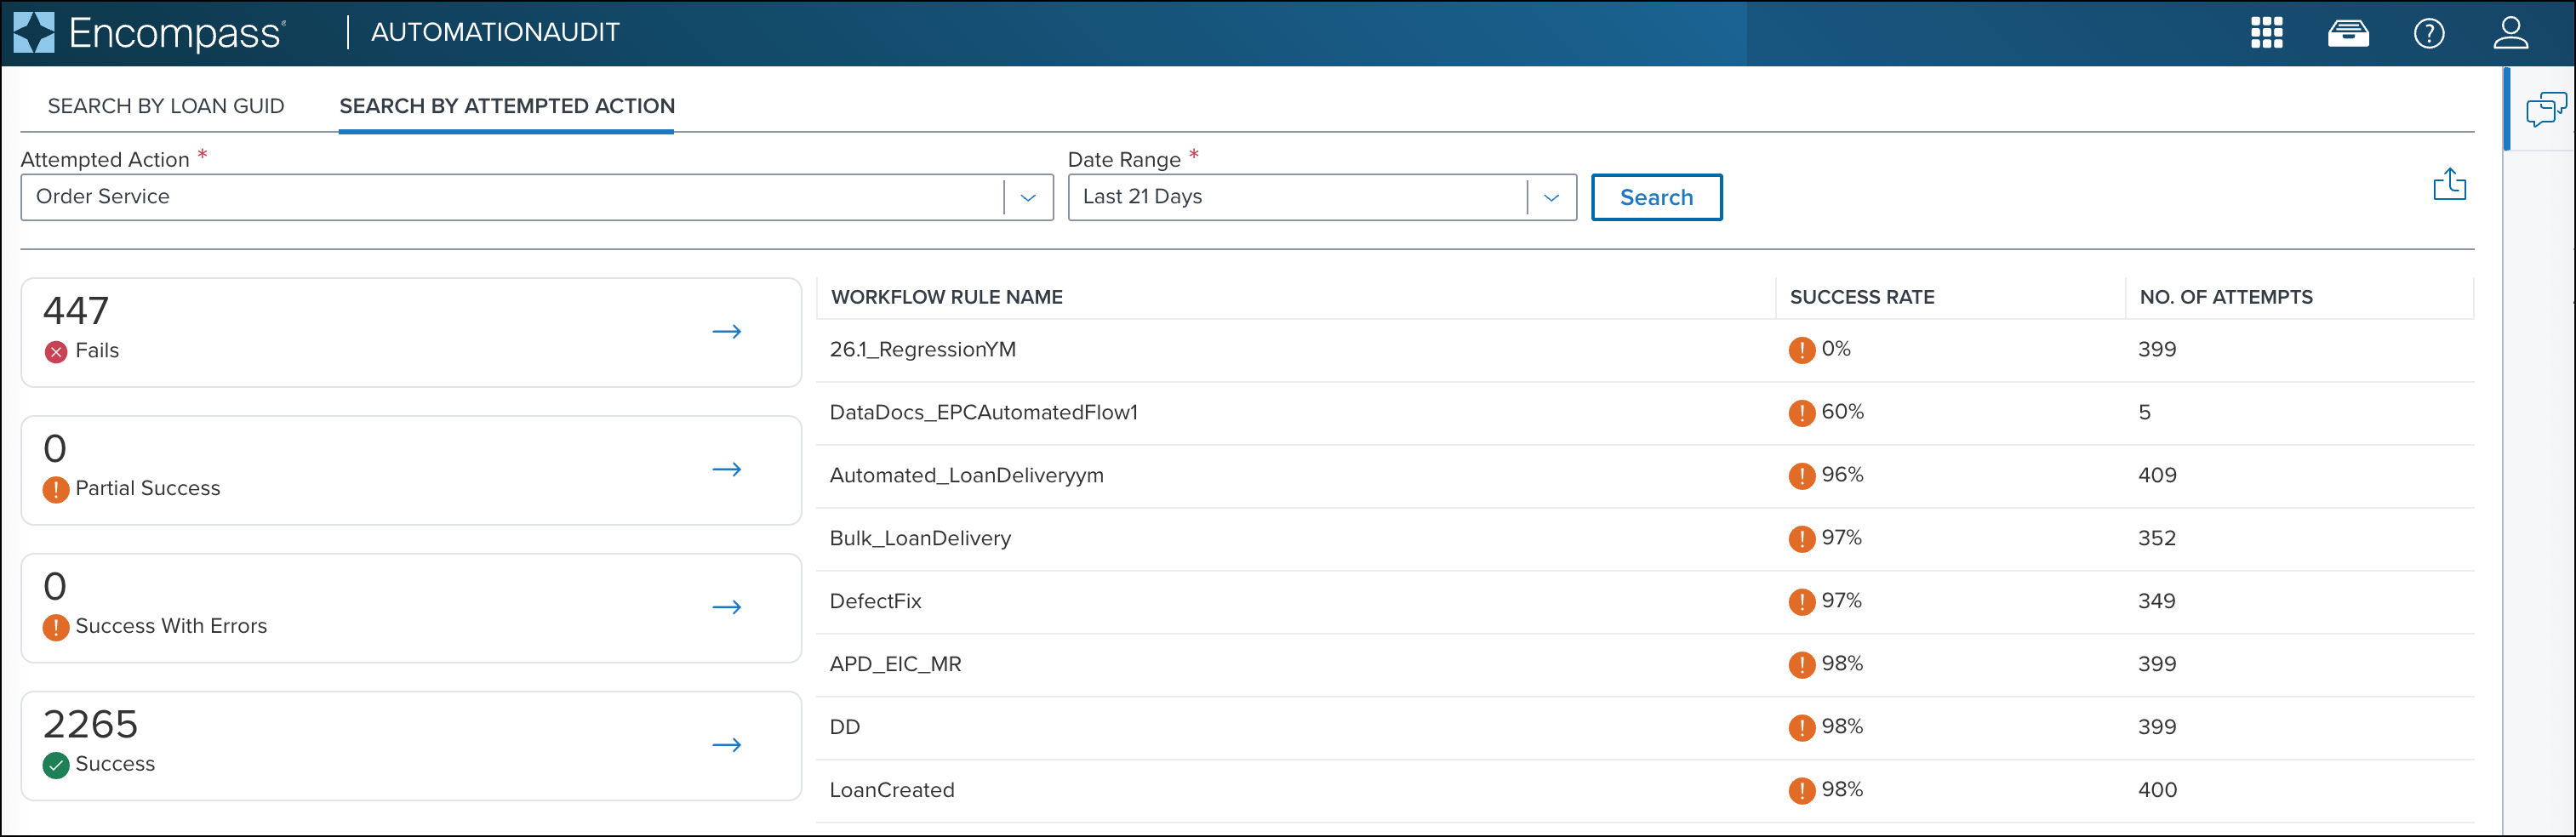Open Fails details with arrow icon
The height and width of the screenshot is (837, 2576).
[x=726, y=332]
